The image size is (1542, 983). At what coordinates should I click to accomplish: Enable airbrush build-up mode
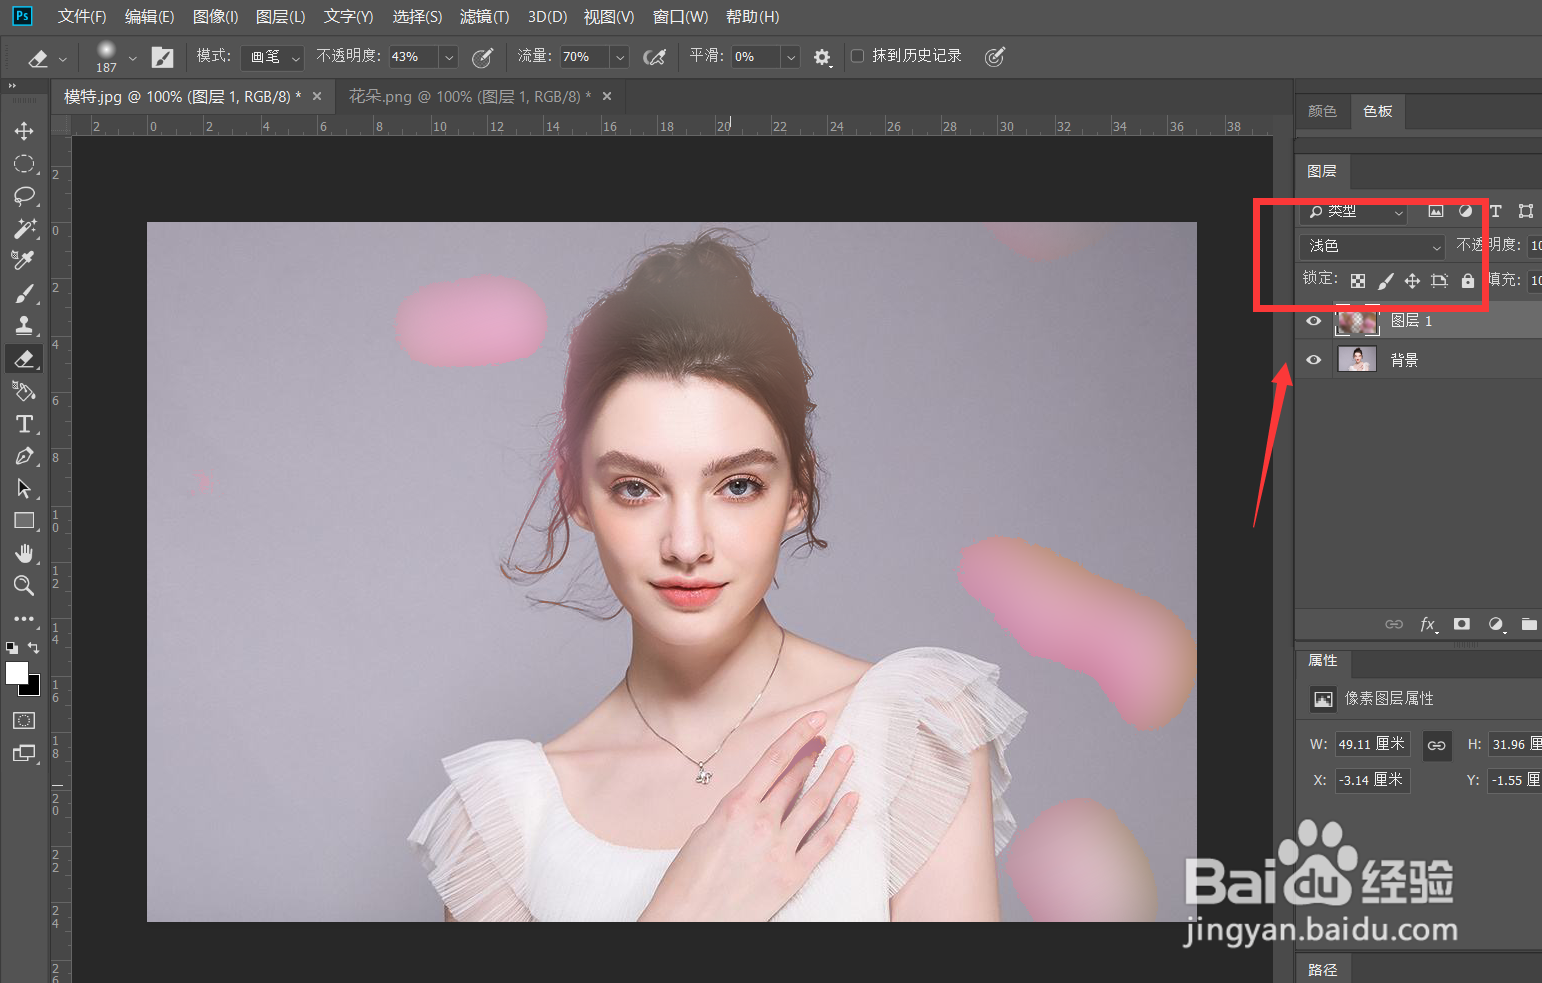tap(655, 58)
